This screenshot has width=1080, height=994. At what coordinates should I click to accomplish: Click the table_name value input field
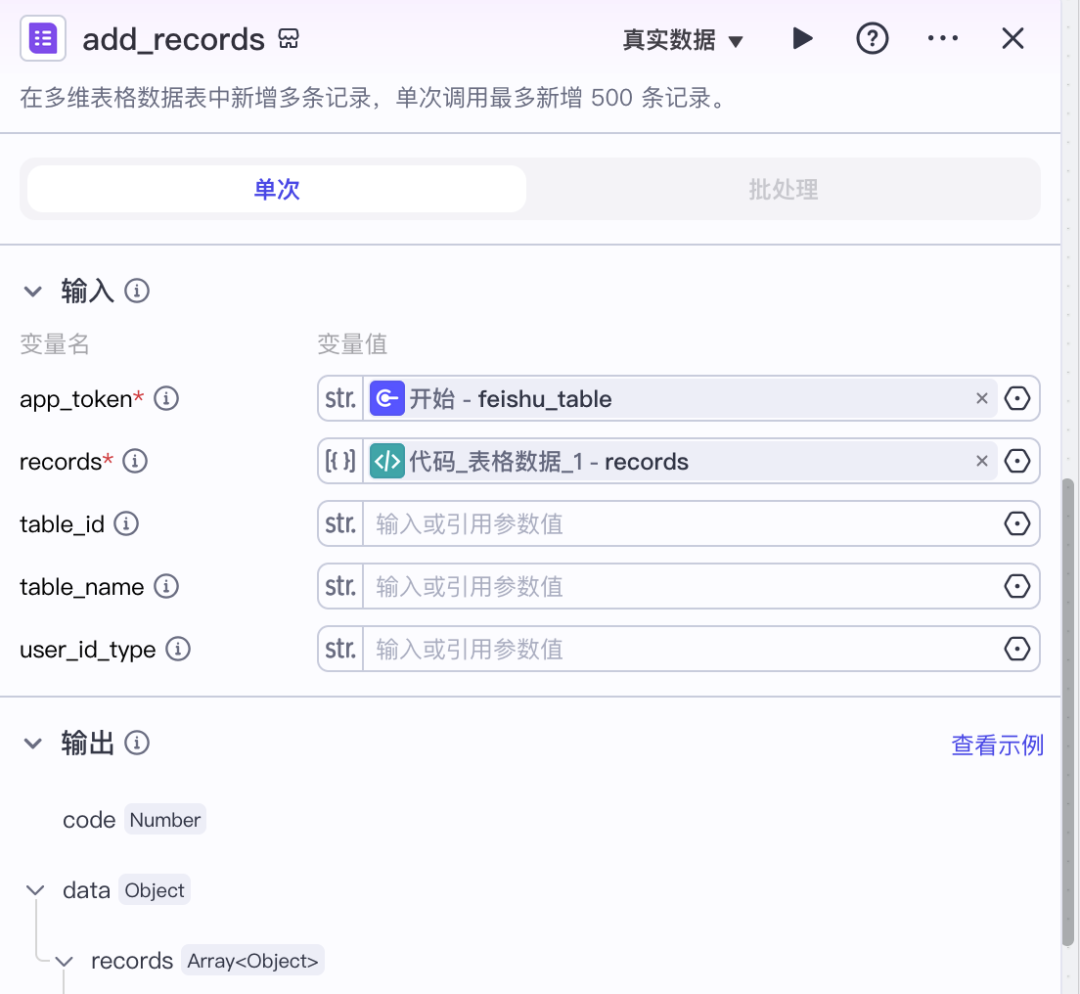[681, 586]
